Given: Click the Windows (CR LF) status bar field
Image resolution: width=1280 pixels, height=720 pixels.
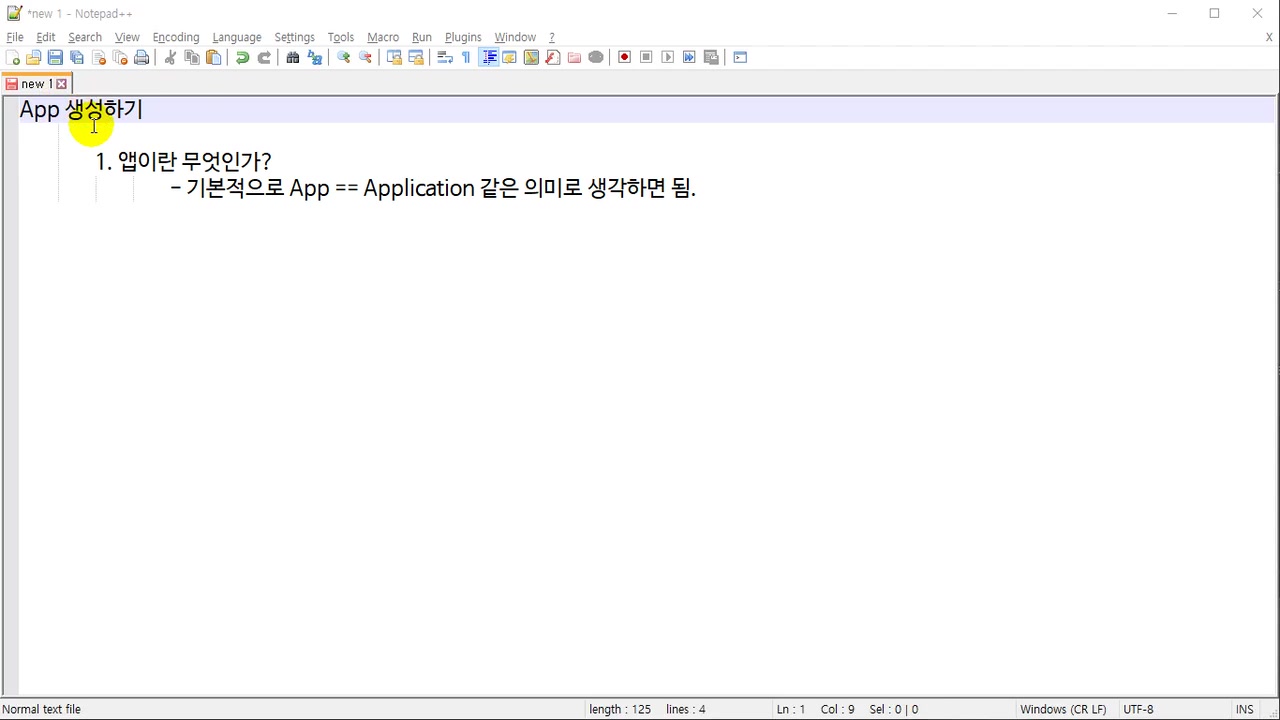Looking at the screenshot, I should coord(1062,709).
